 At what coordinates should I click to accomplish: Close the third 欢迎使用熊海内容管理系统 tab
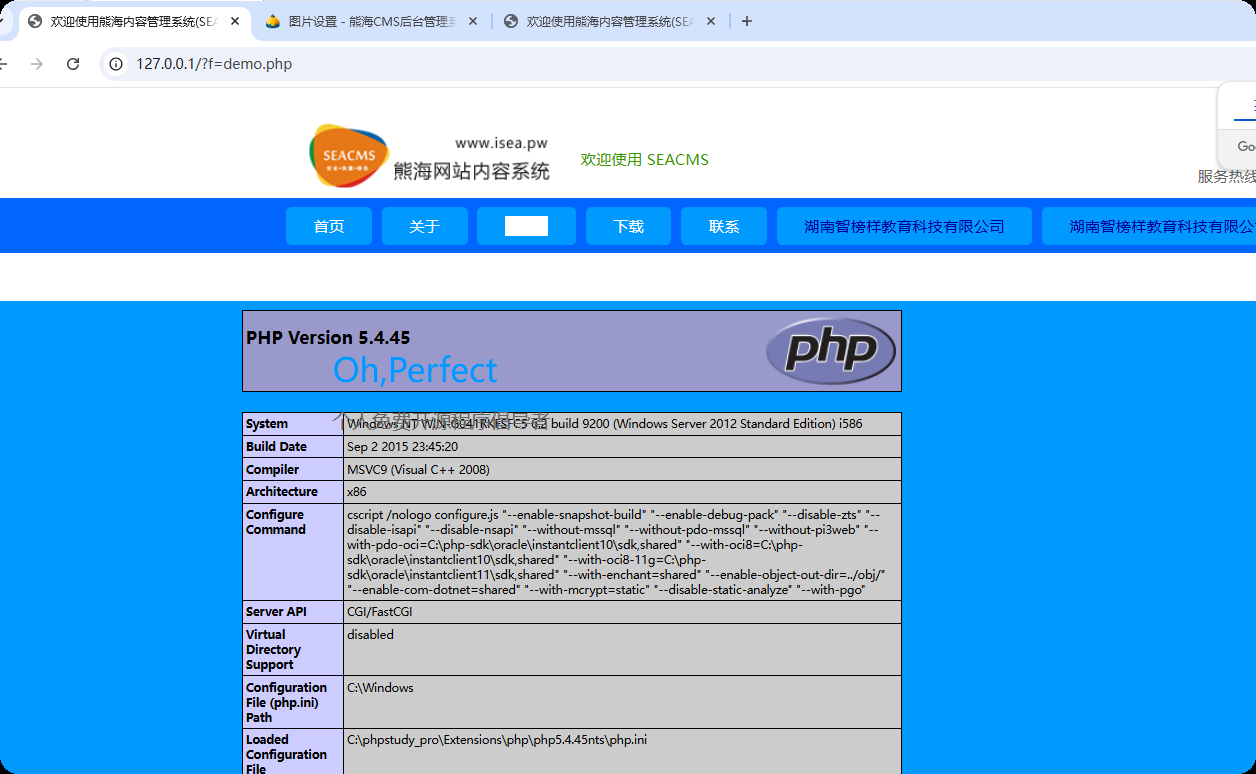click(711, 21)
